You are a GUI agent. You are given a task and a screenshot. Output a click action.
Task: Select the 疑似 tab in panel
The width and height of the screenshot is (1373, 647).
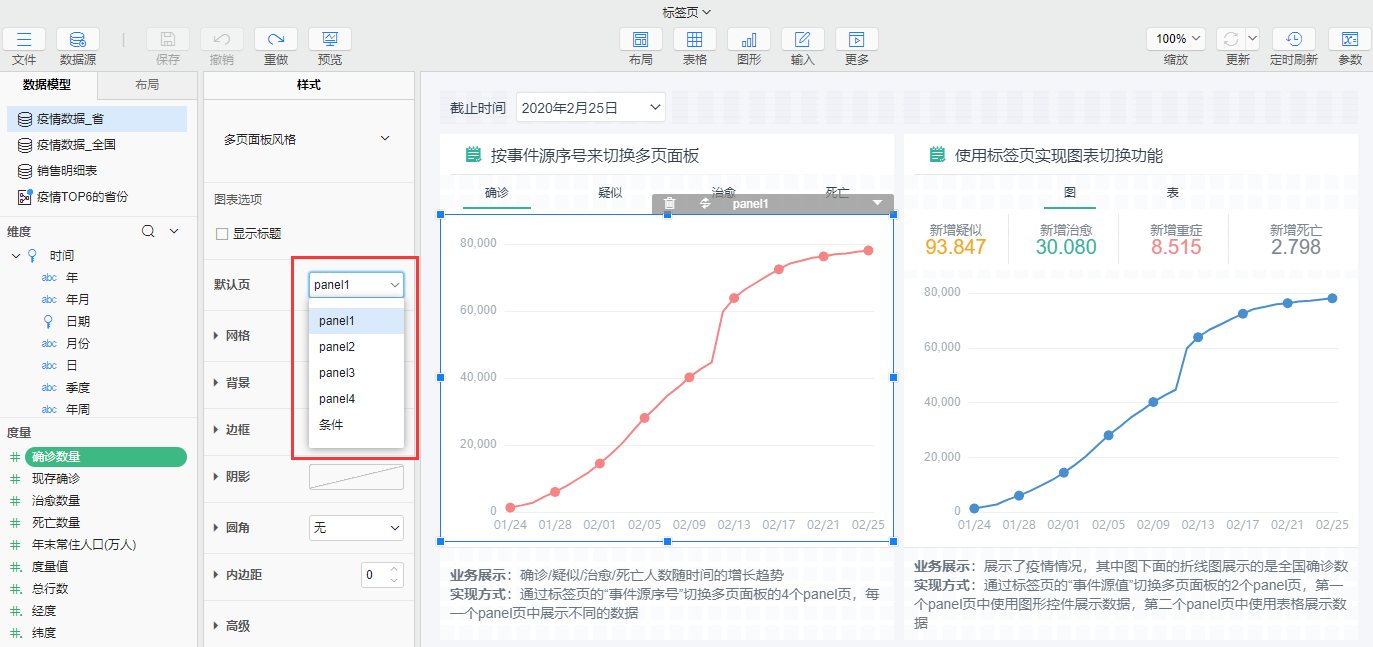click(x=610, y=192)
